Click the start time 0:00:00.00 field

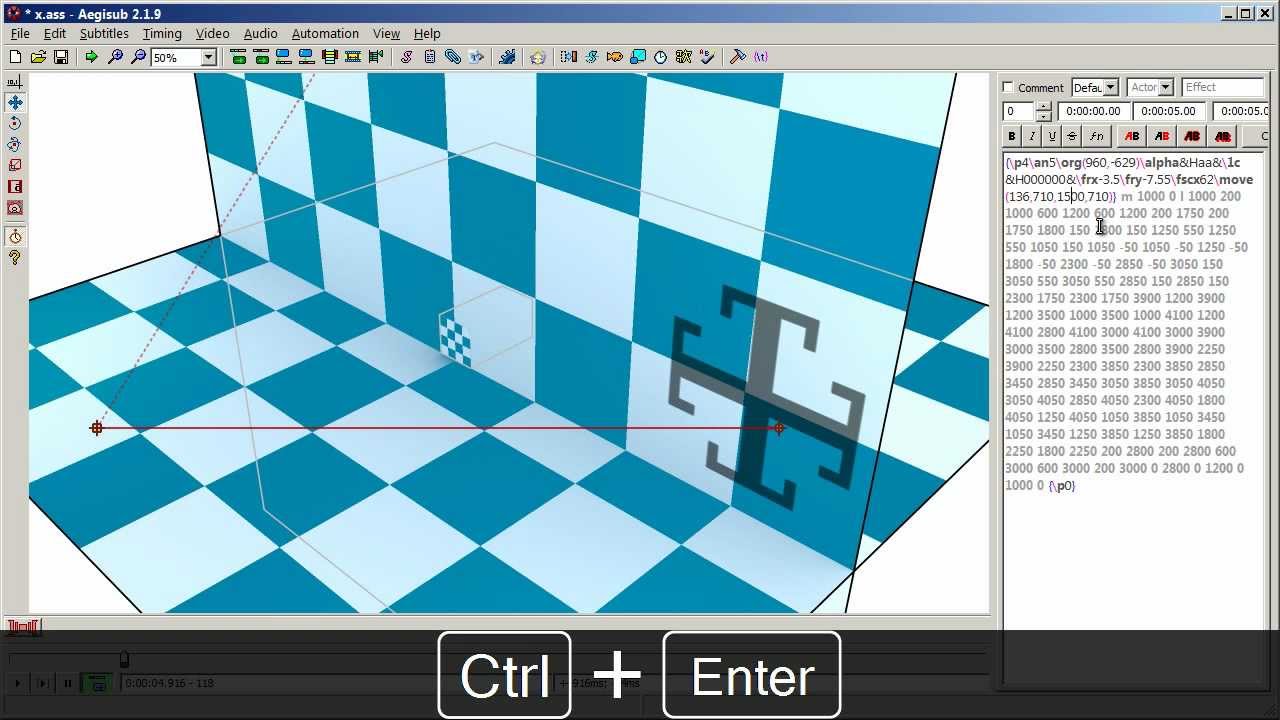point(1095,111)
